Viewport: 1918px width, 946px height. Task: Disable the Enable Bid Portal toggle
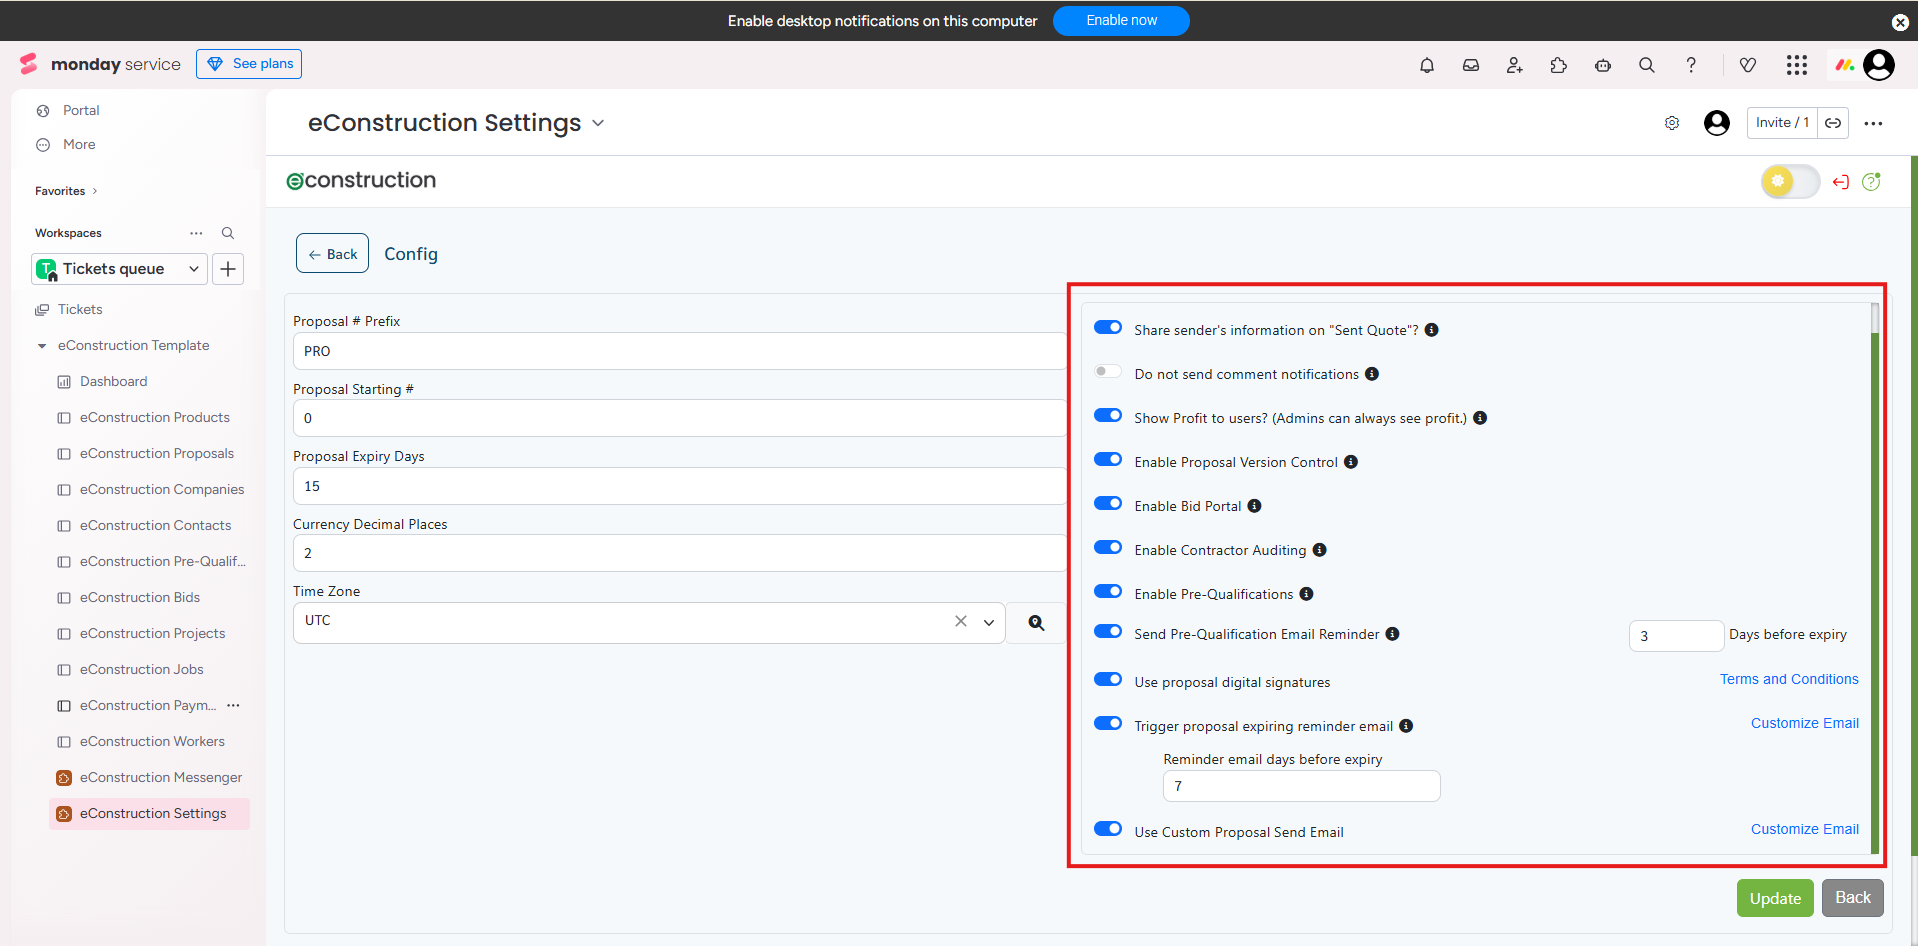[1108, 504]
